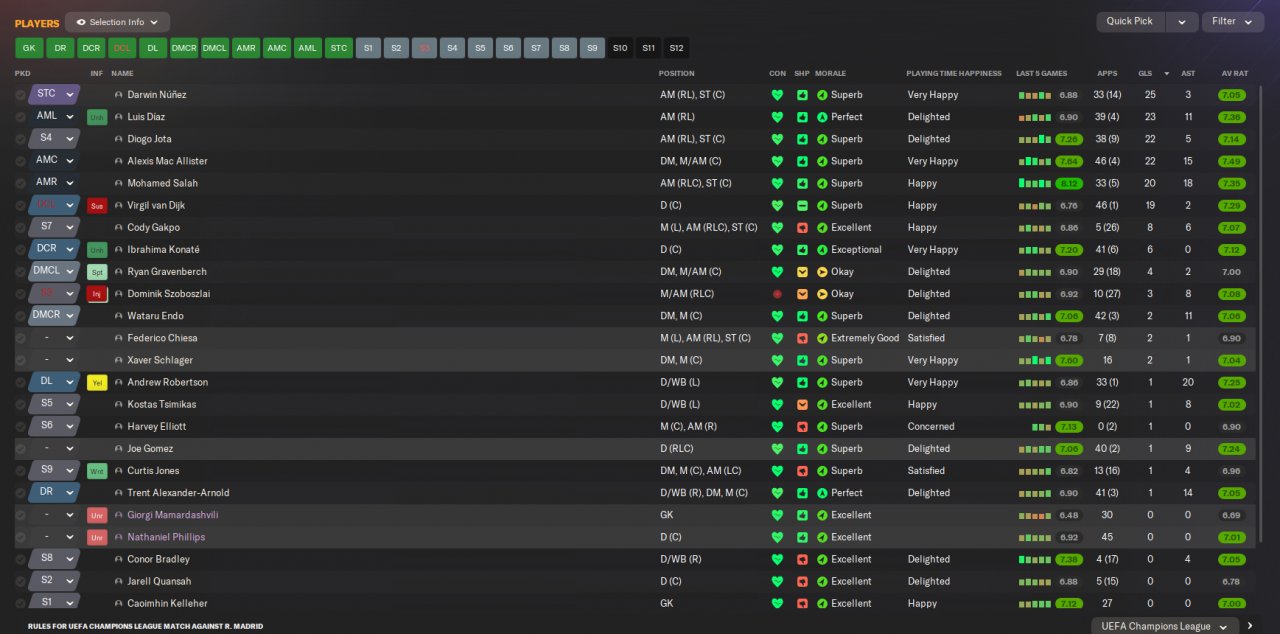Open Giorgi Mamardashvili's player profile
This screenshot has height=634, width=1280.
point(172,515)
